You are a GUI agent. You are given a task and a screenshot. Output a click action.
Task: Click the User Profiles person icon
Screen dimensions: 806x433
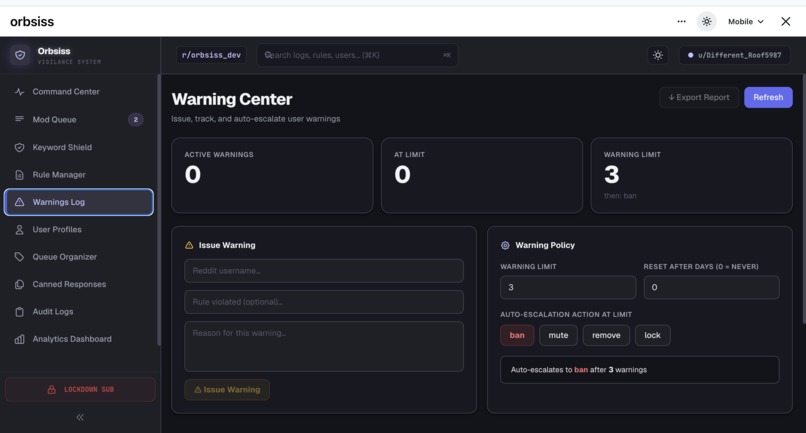20,229
